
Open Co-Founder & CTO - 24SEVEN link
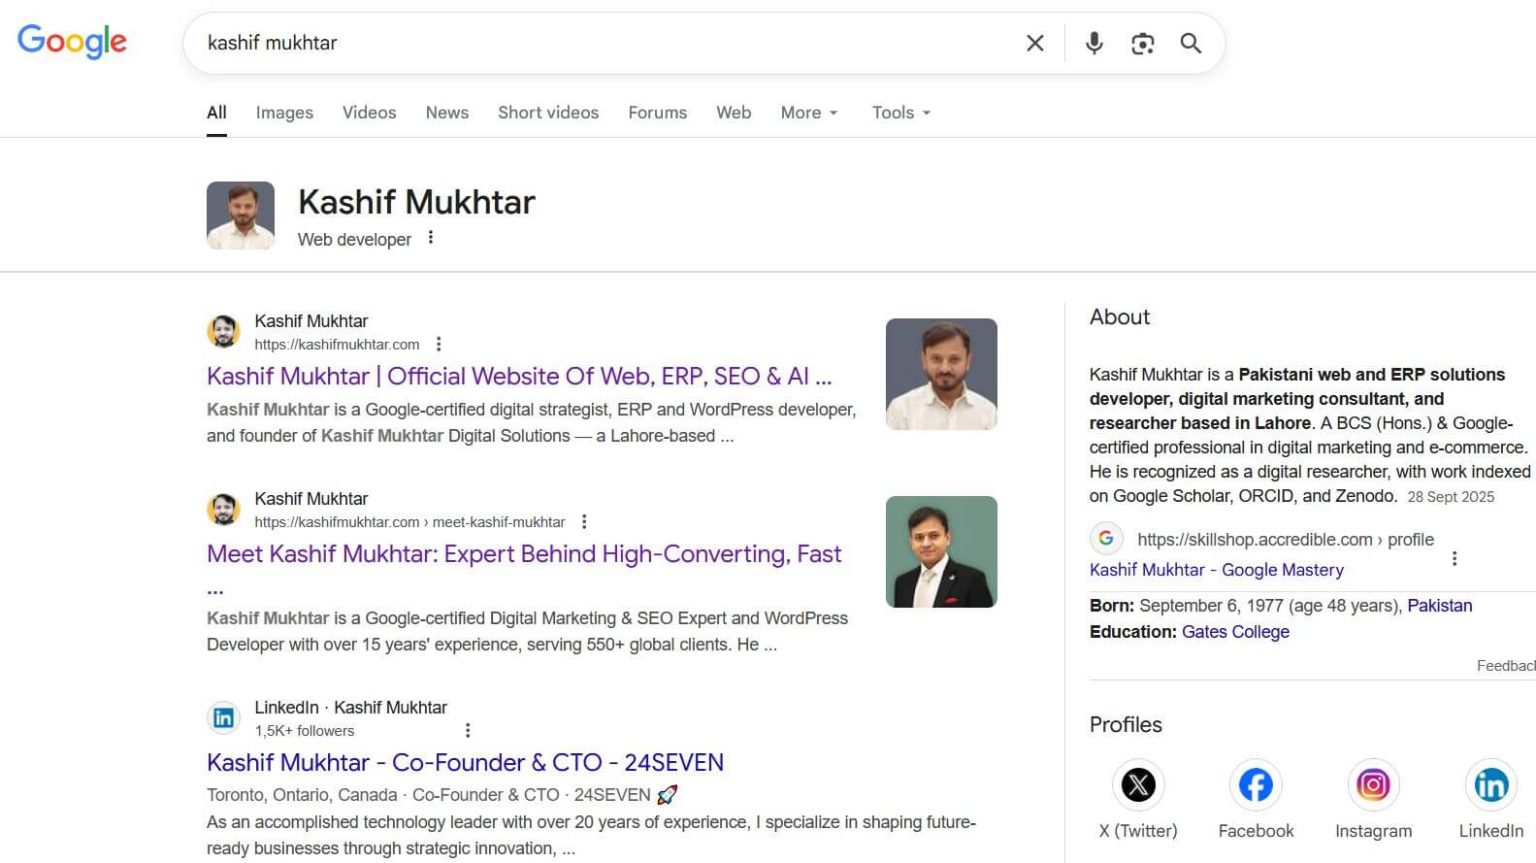[465, 762]
